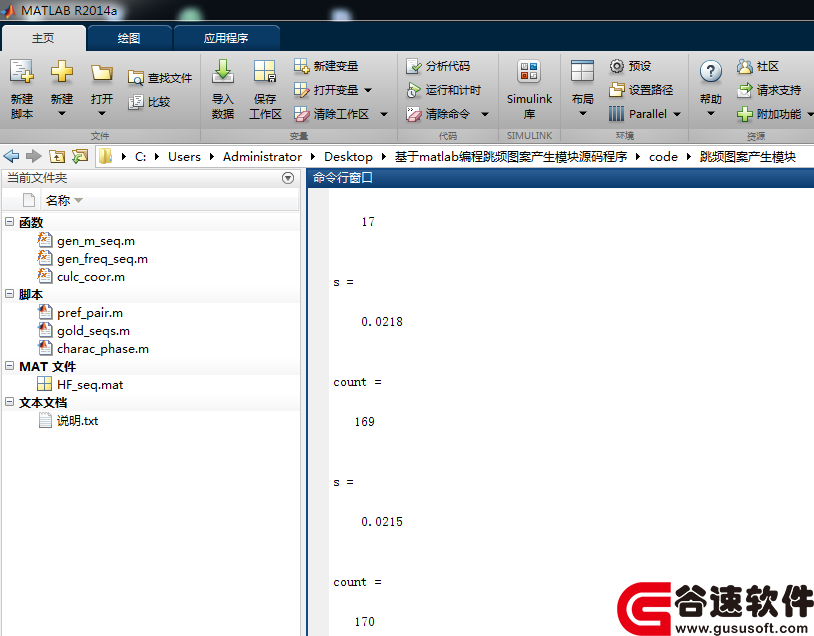
Task: Select the file HF_seq.mat
Action: [x=90, y=385]
